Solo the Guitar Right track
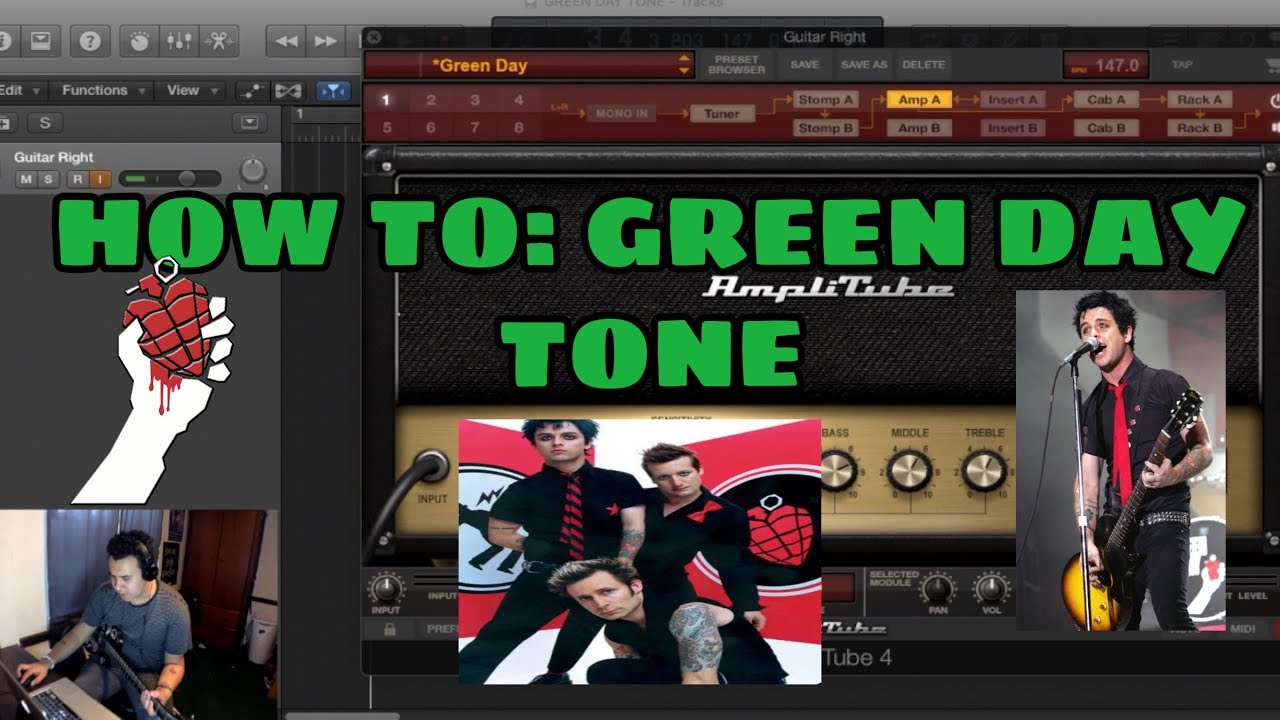Viewport: 1280px width, 720px height. tap(47, 179)
